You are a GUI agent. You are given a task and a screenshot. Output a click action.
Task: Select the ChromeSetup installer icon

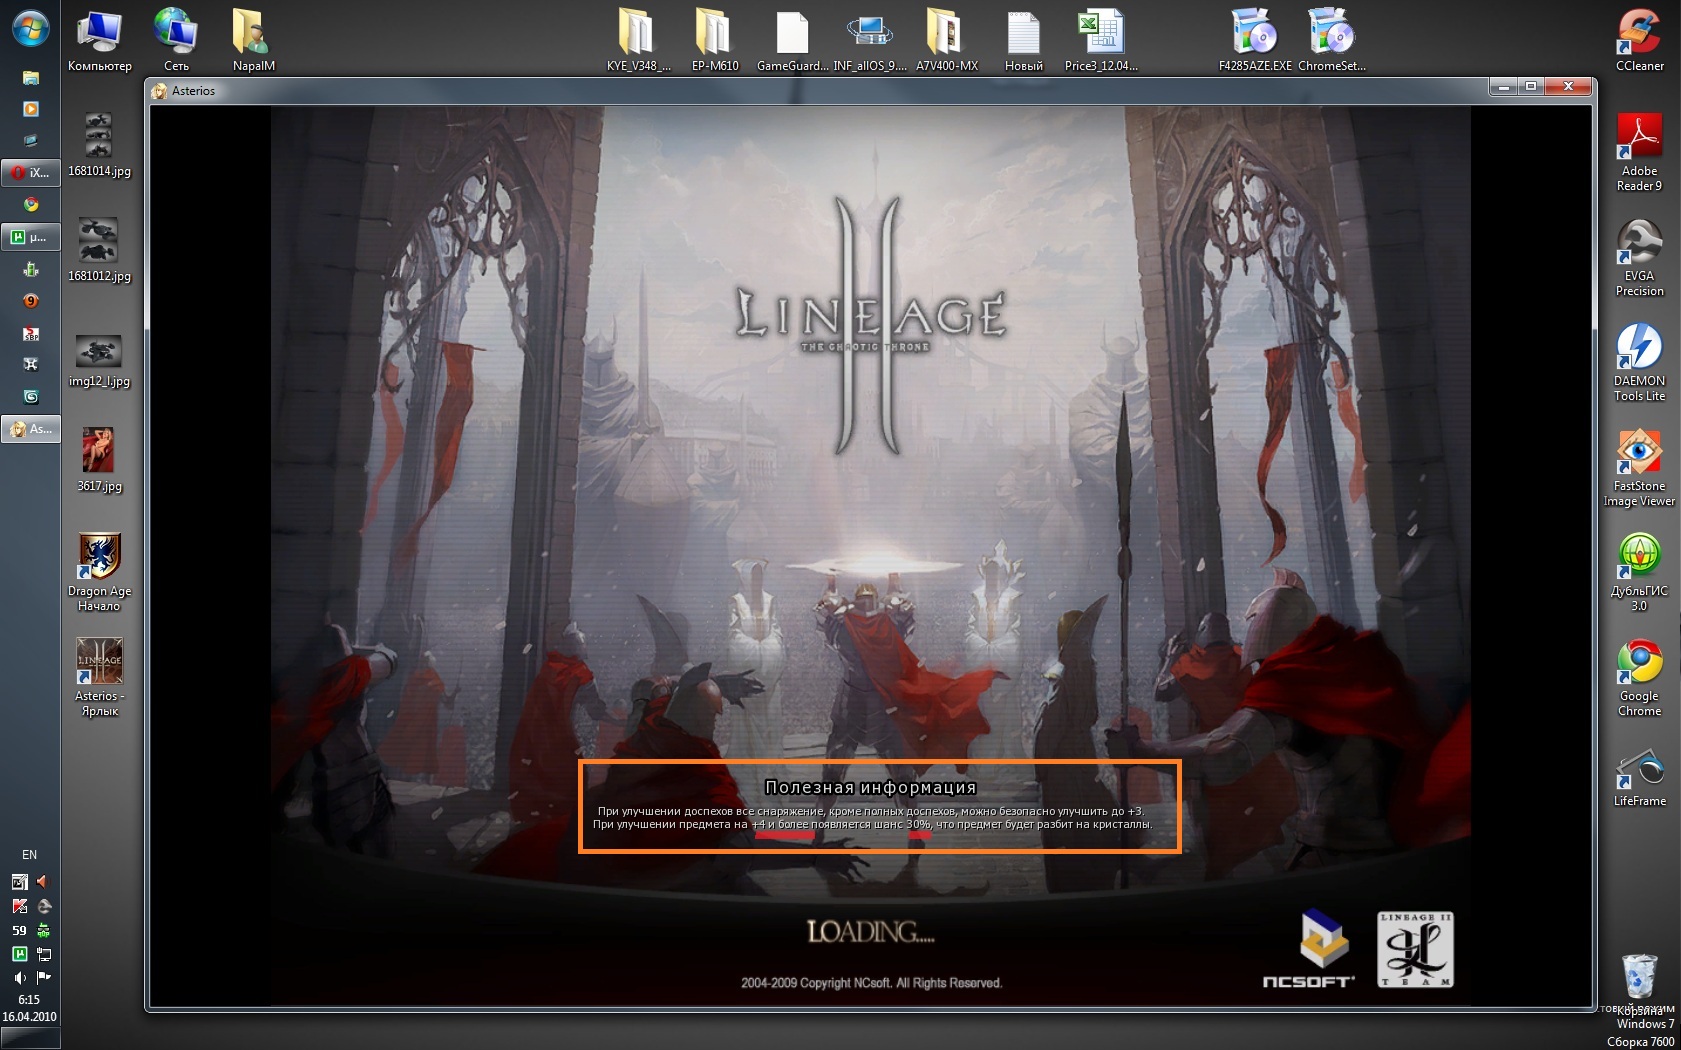click(1331, 41)
